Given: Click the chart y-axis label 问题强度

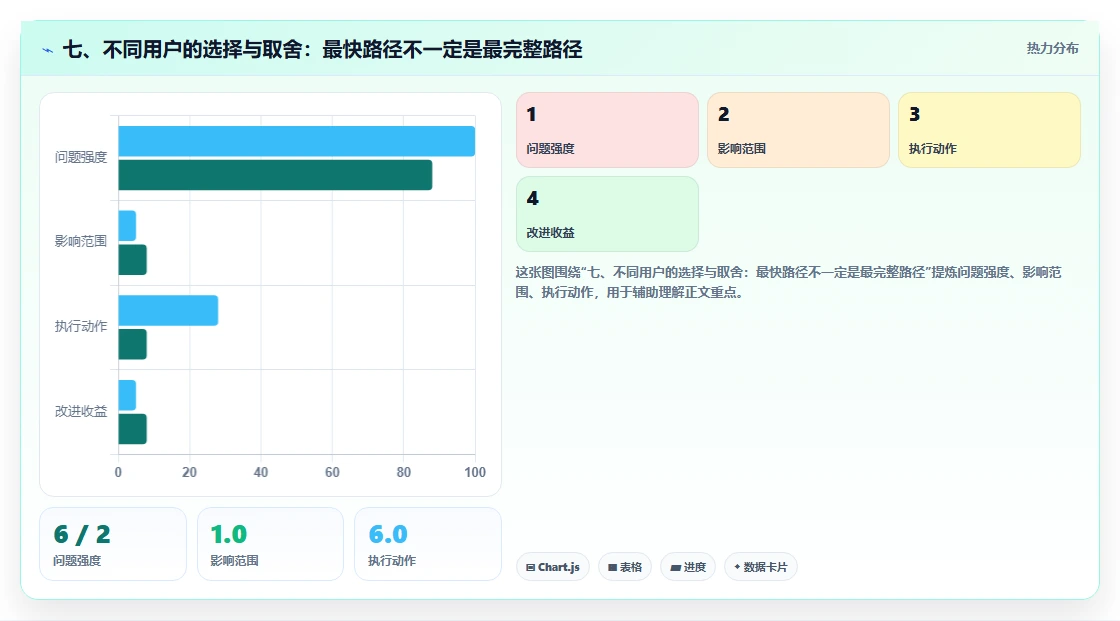Looking at the screenshot, I should click(81, 157).
